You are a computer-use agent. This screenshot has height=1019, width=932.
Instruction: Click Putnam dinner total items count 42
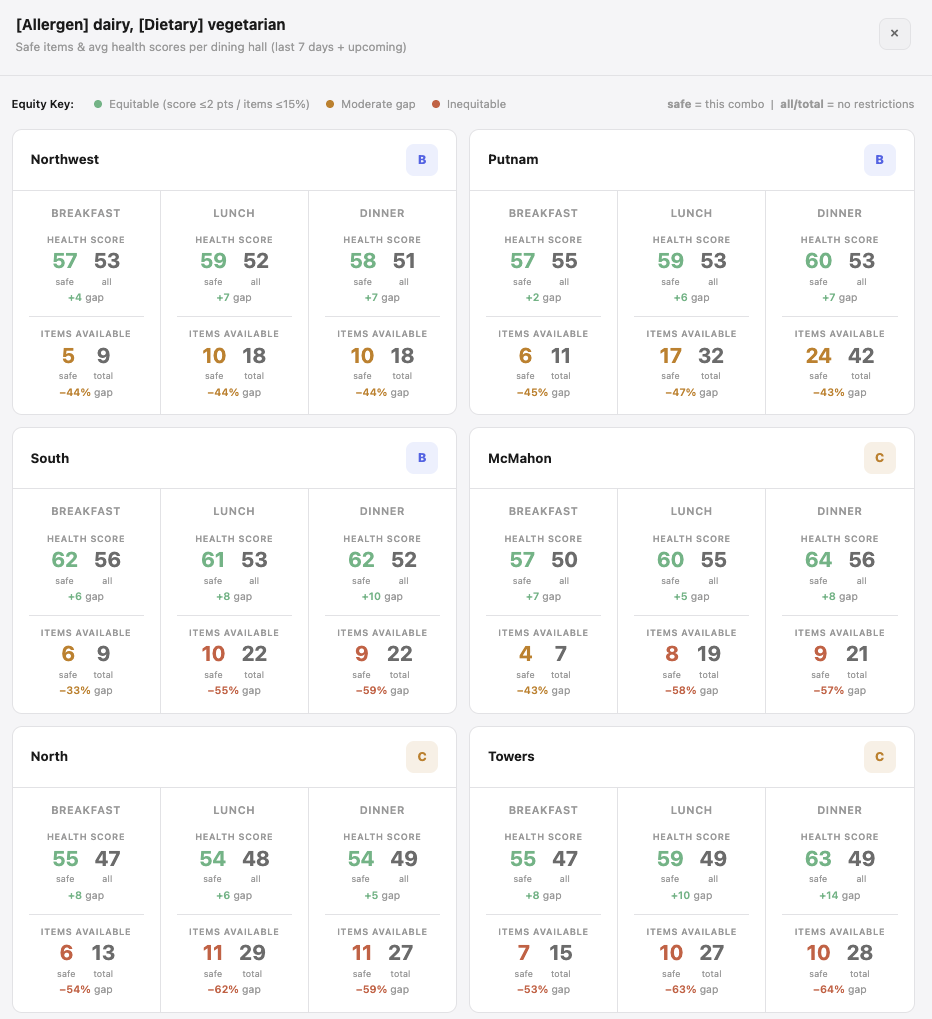[x=861, y=355]
